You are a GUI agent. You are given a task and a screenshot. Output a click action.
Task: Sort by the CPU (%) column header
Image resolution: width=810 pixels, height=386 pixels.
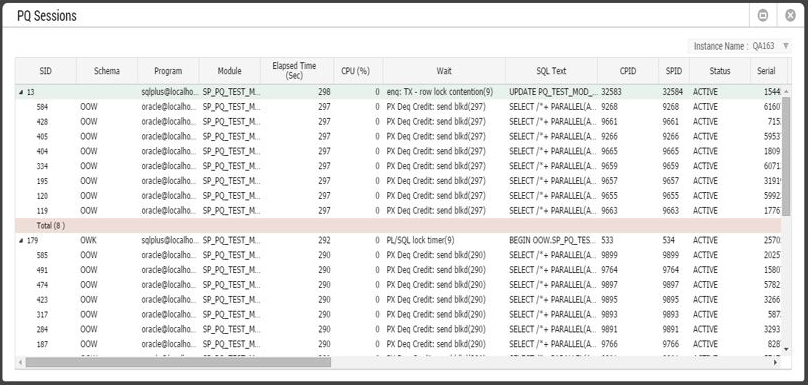coord(358,71)
